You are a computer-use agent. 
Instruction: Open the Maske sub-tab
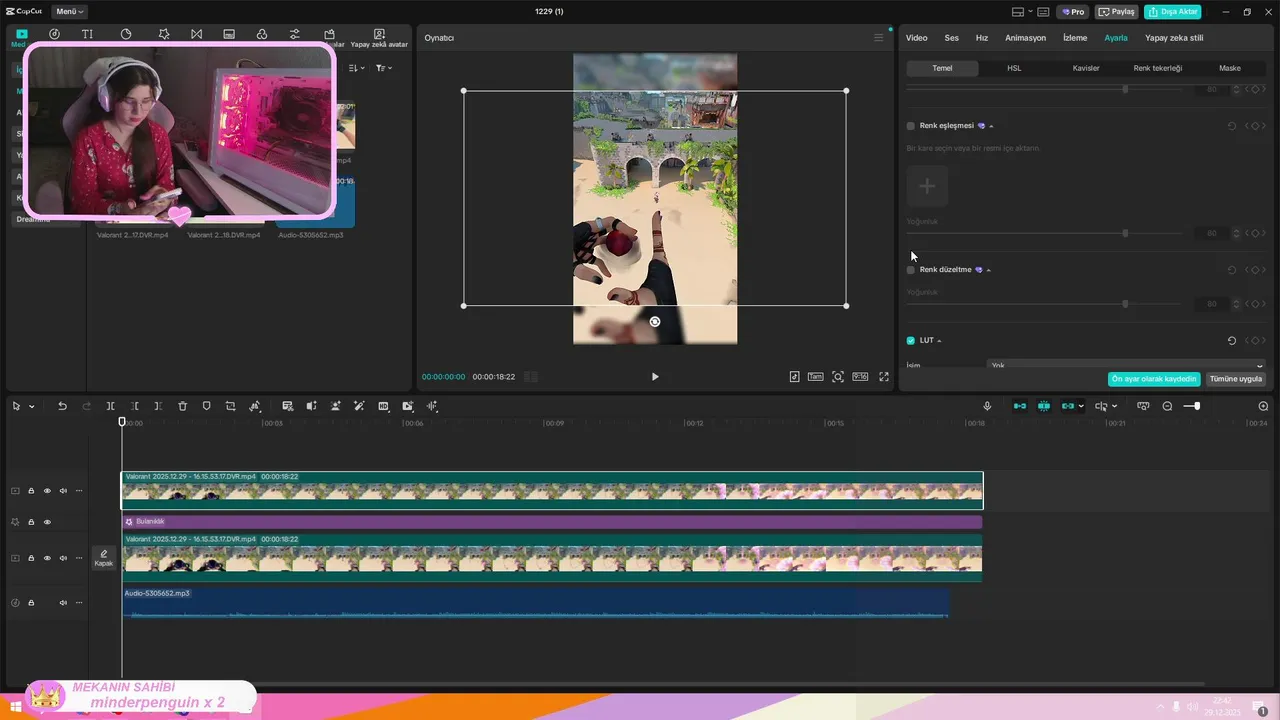[1230, 68]
